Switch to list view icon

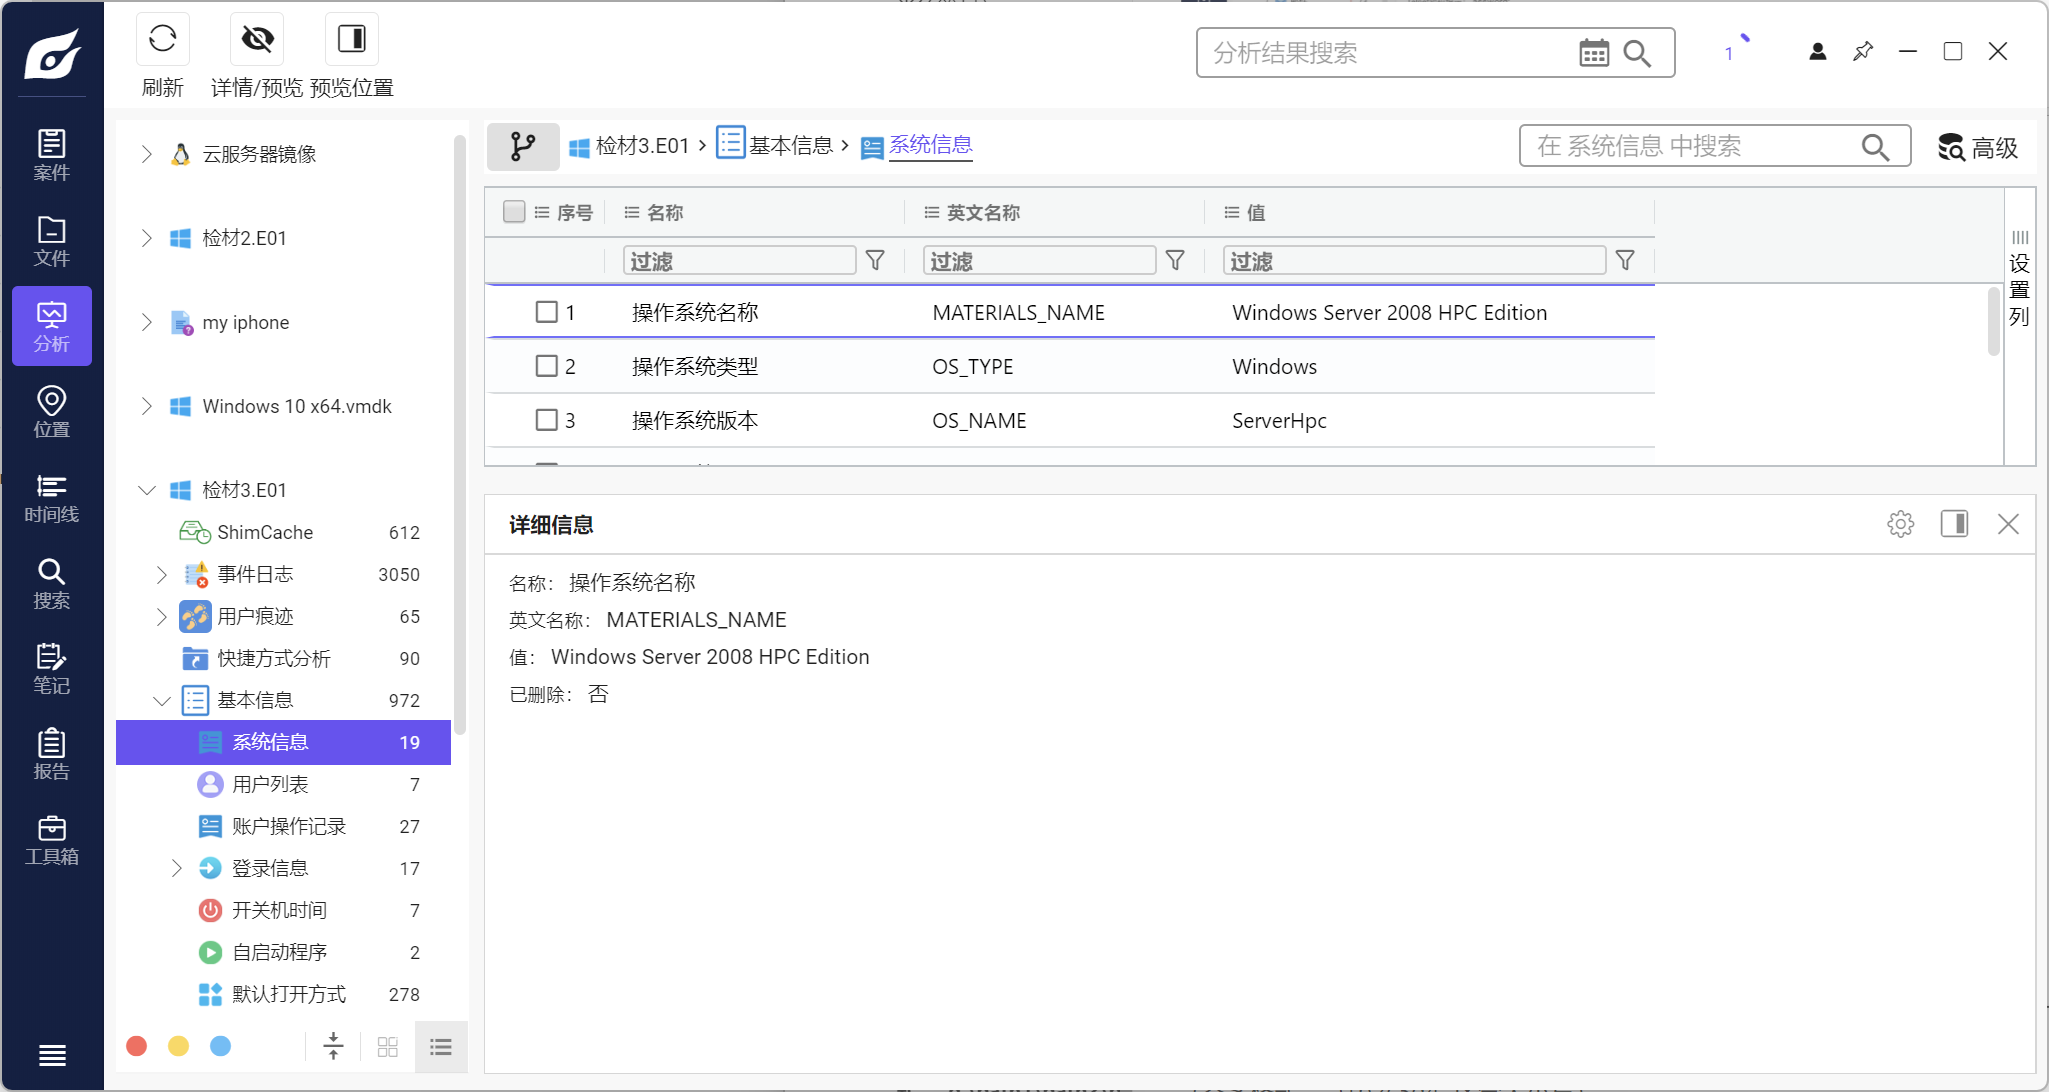click(441, 1047)
